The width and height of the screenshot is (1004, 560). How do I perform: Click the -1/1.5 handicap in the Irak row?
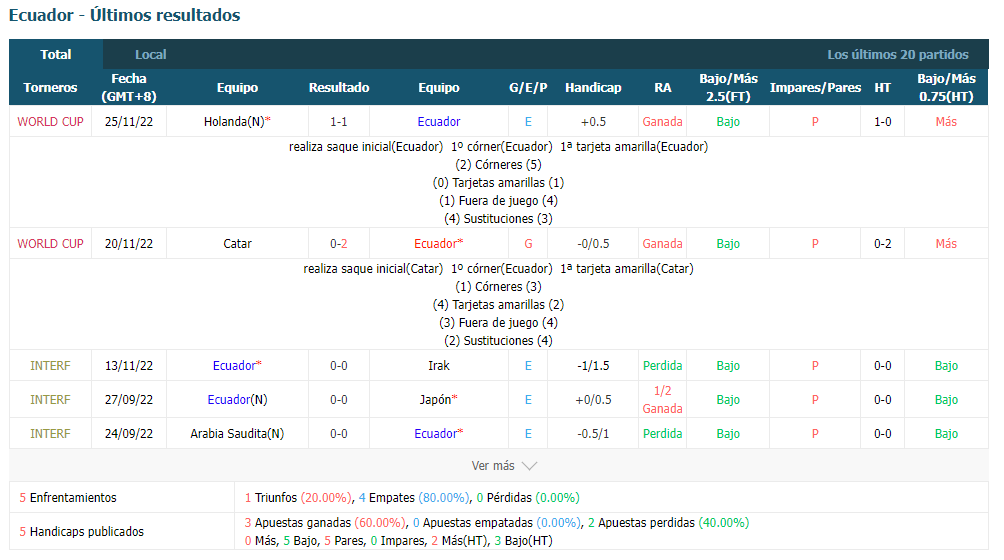(593, 366)
